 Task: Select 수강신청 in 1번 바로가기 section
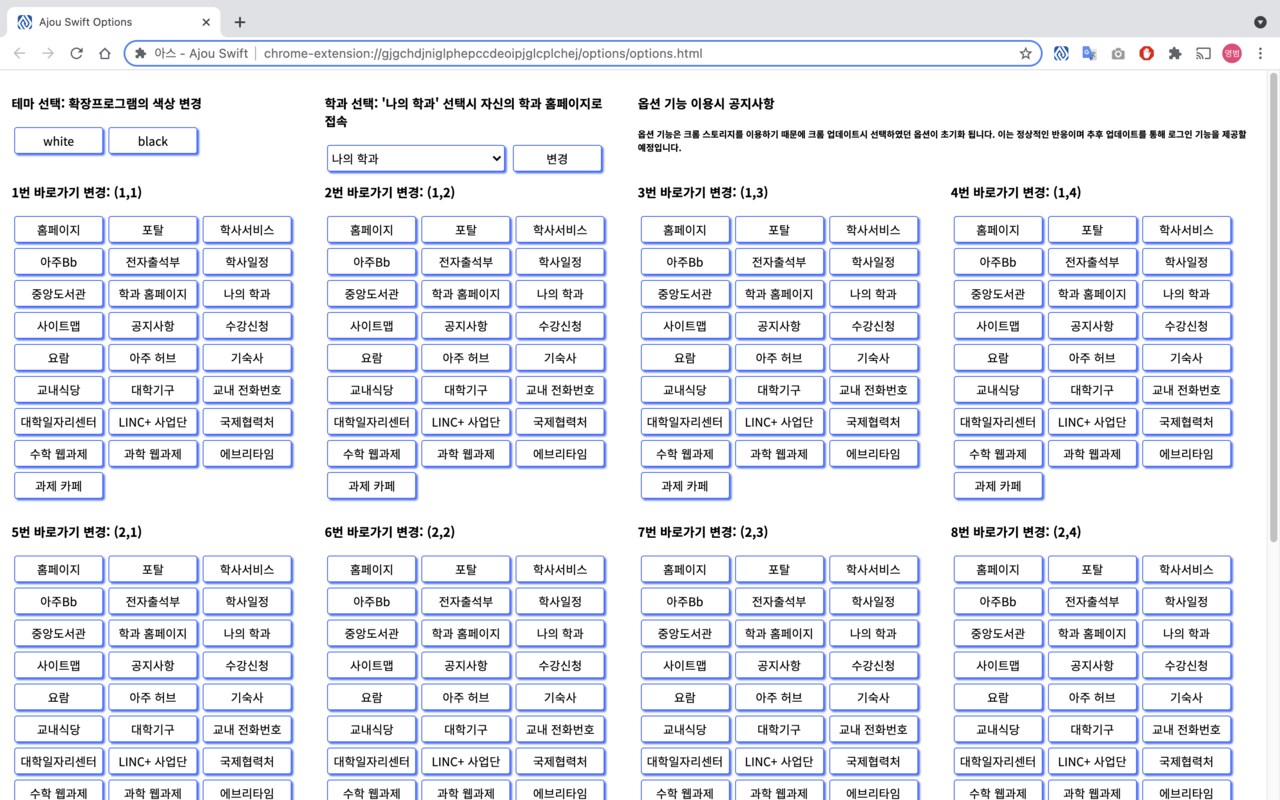pyautogui.click(x=247, y=326)
